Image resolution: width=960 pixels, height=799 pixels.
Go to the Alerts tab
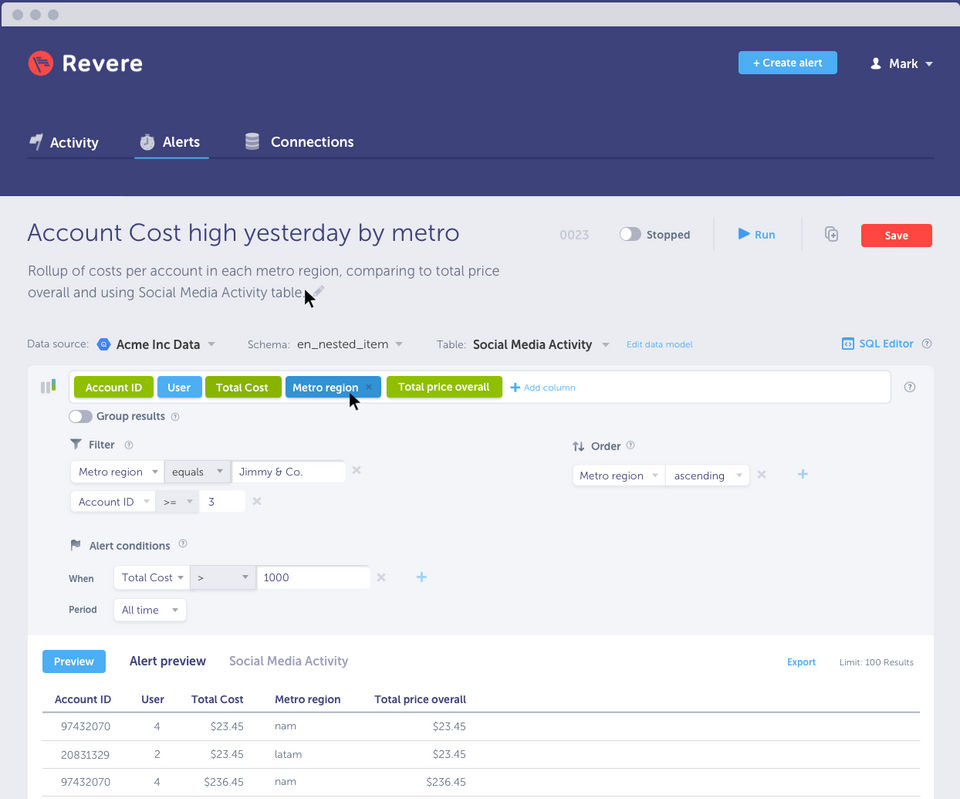171,142
